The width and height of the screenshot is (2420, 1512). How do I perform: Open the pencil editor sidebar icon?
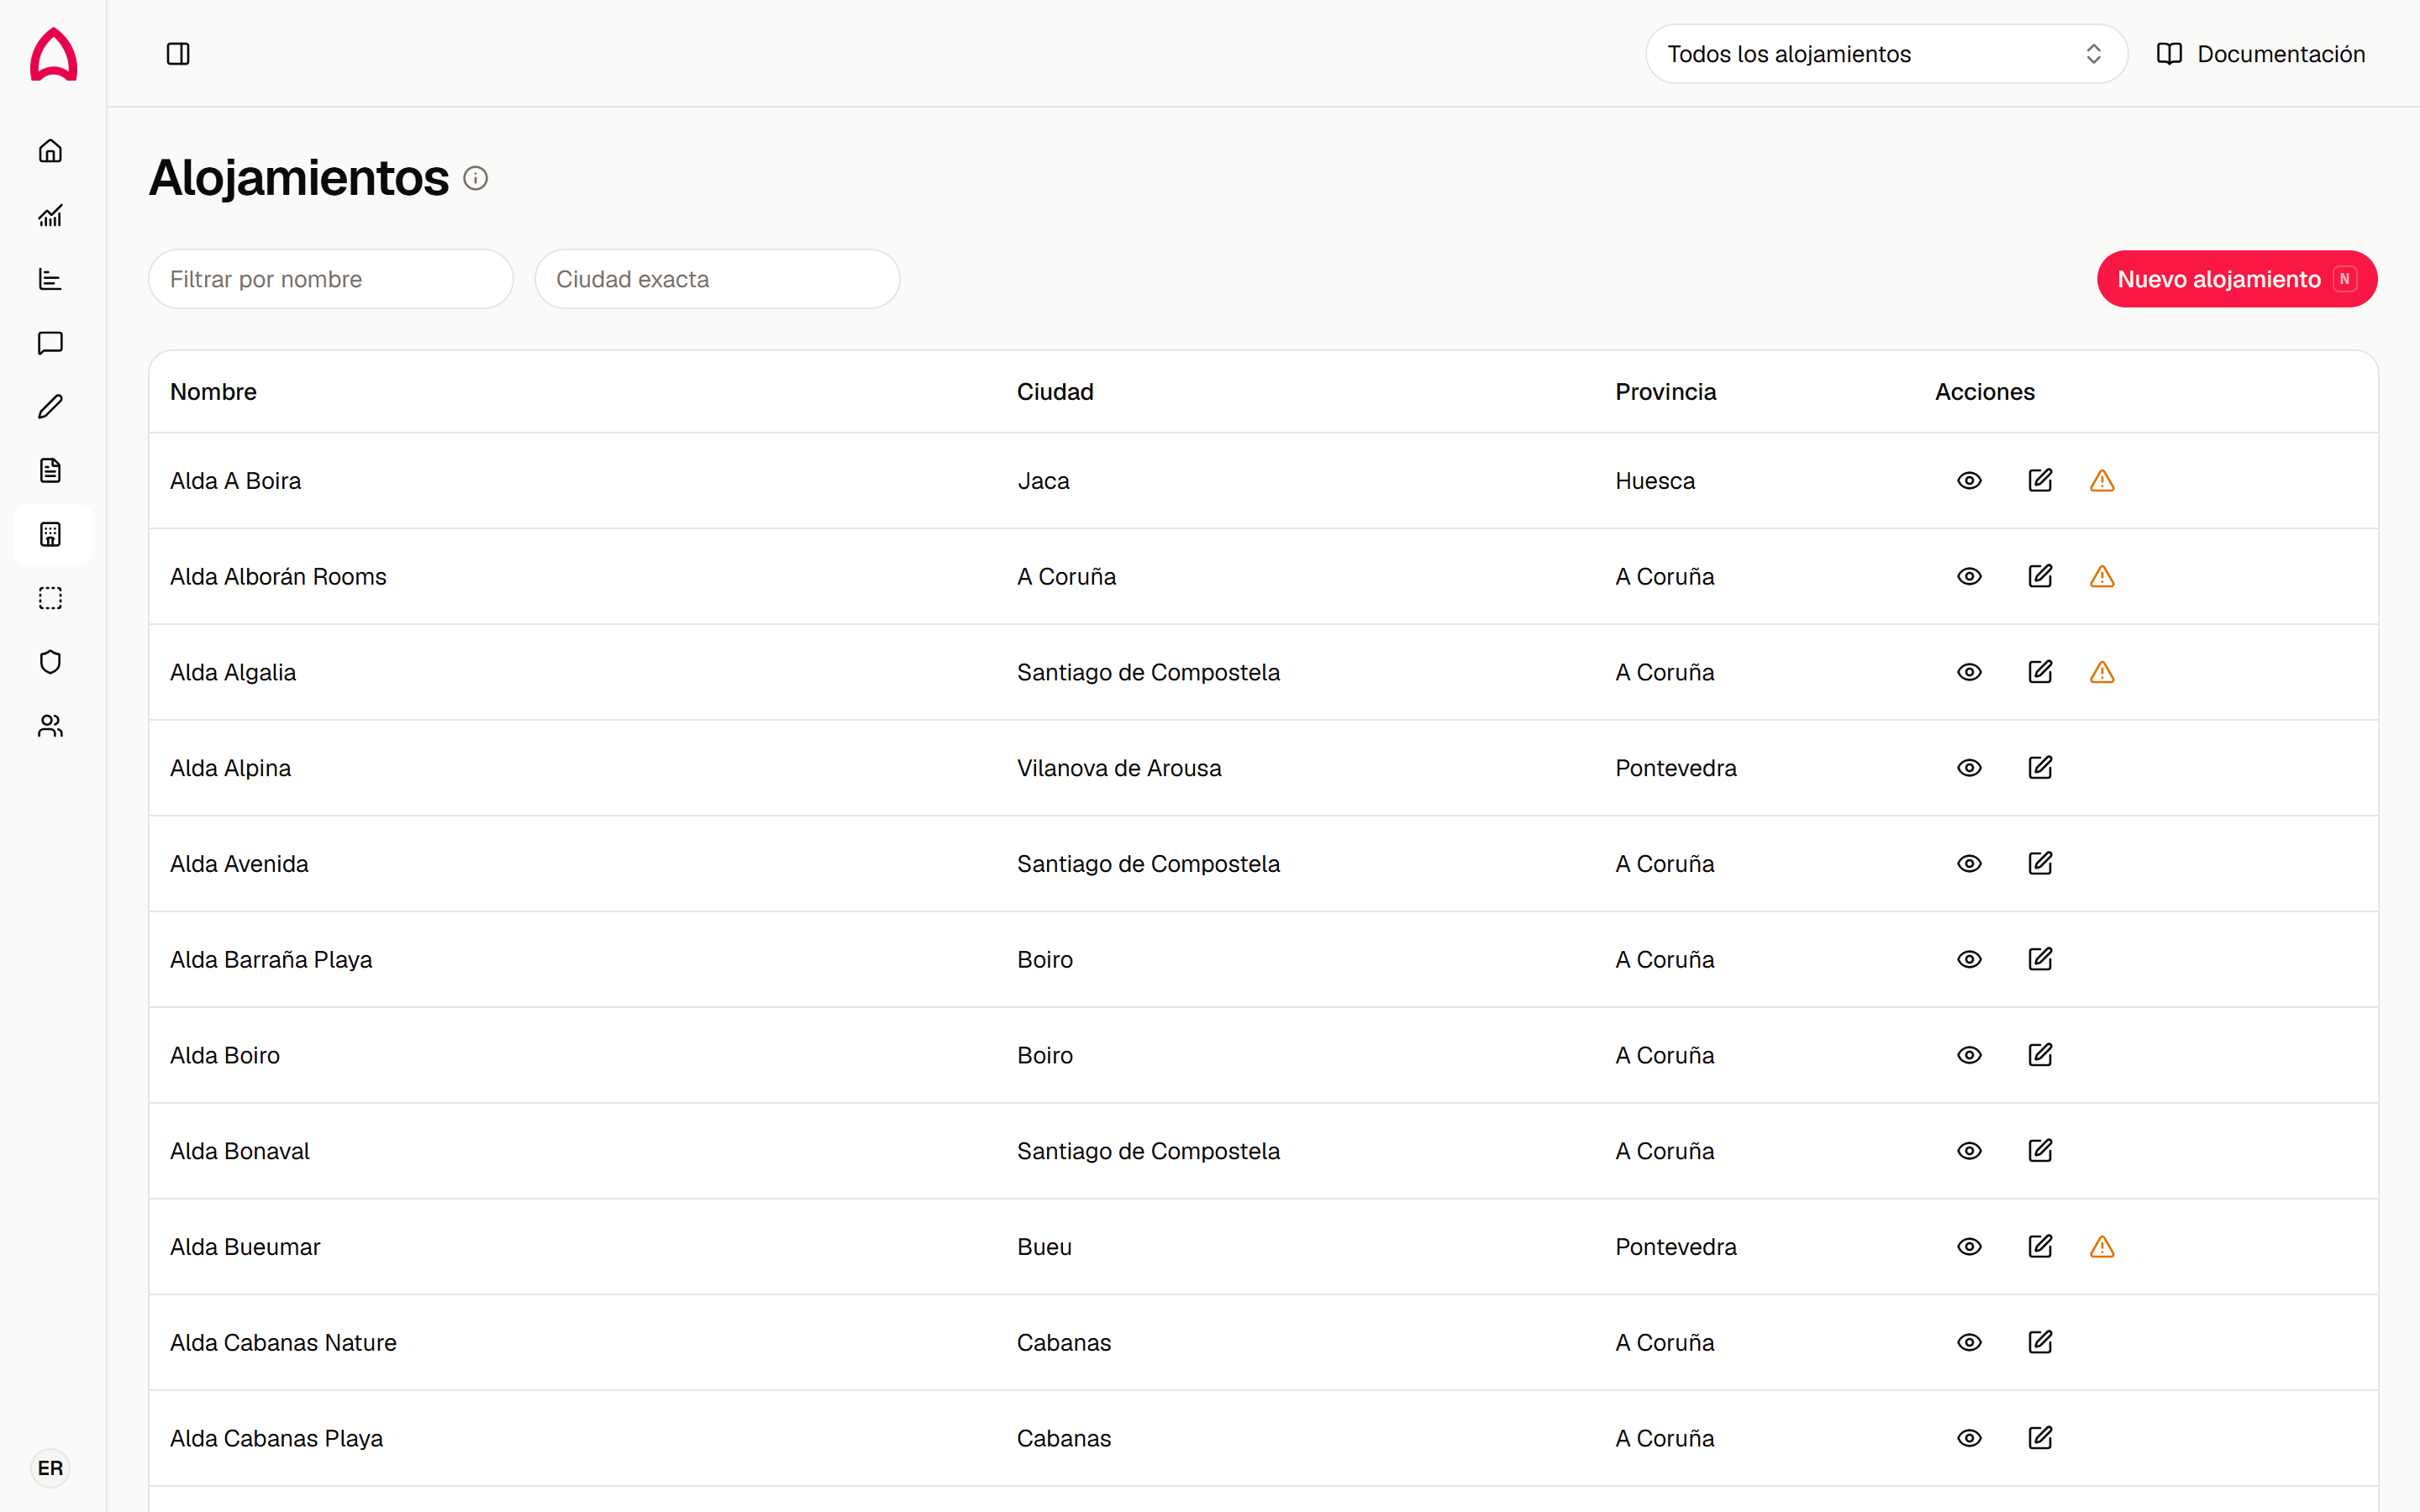click(51, 407)
